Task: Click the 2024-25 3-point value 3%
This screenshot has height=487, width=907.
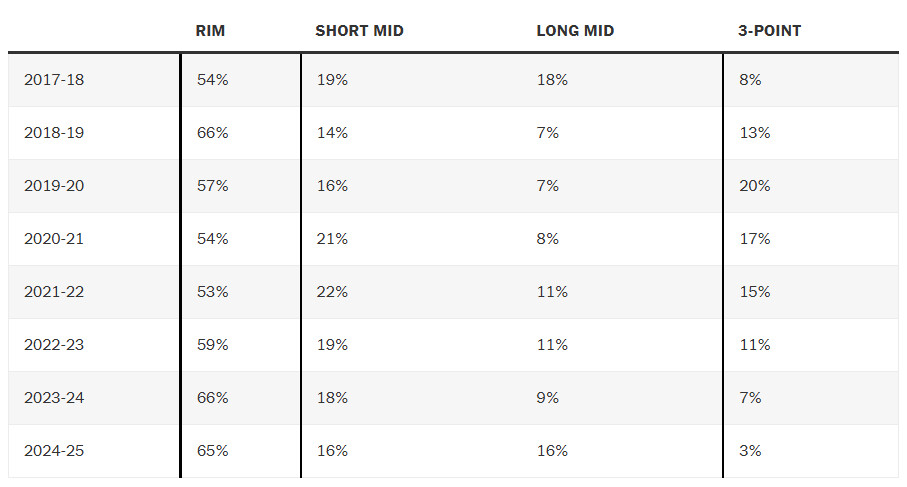Action: click(750, 451)
